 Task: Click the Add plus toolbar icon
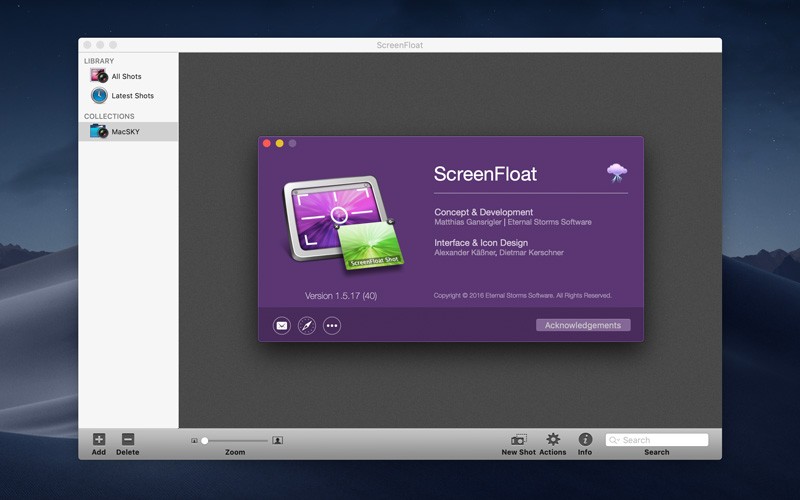(x=99, y=439)
